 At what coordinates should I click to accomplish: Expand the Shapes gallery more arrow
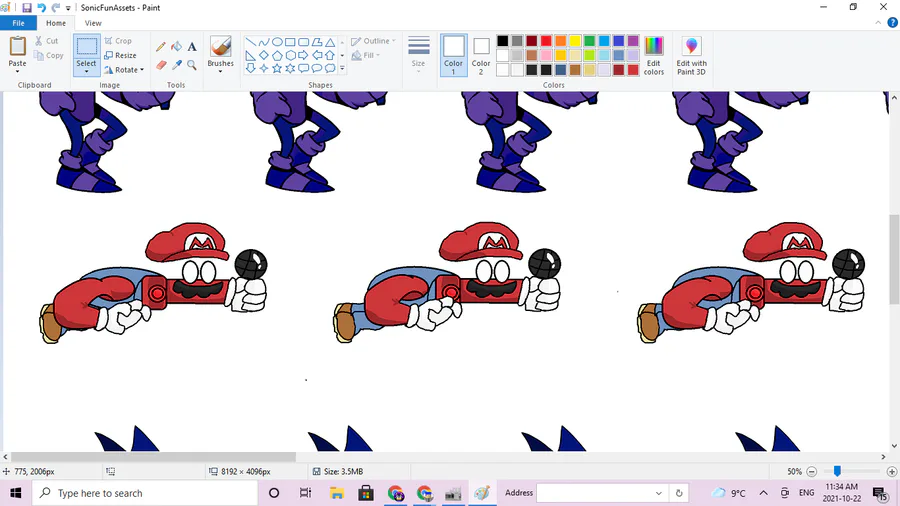(342, 68)
